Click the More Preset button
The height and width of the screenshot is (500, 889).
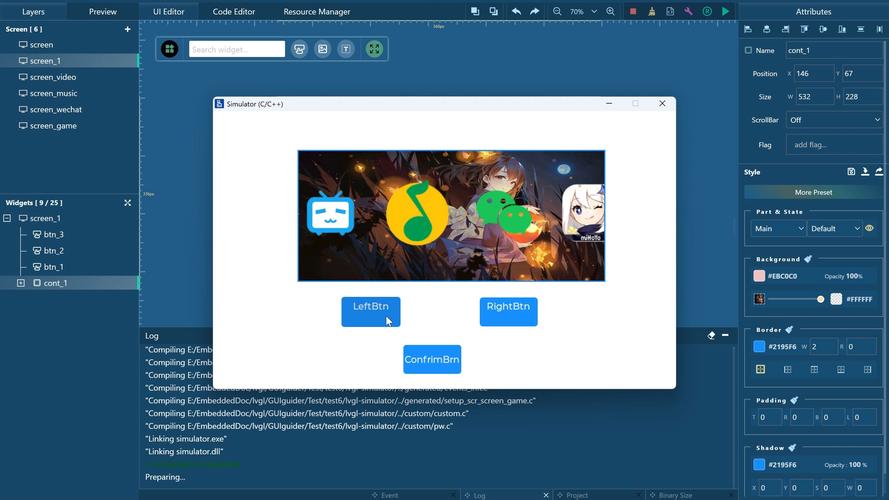(x=813, y=192)
